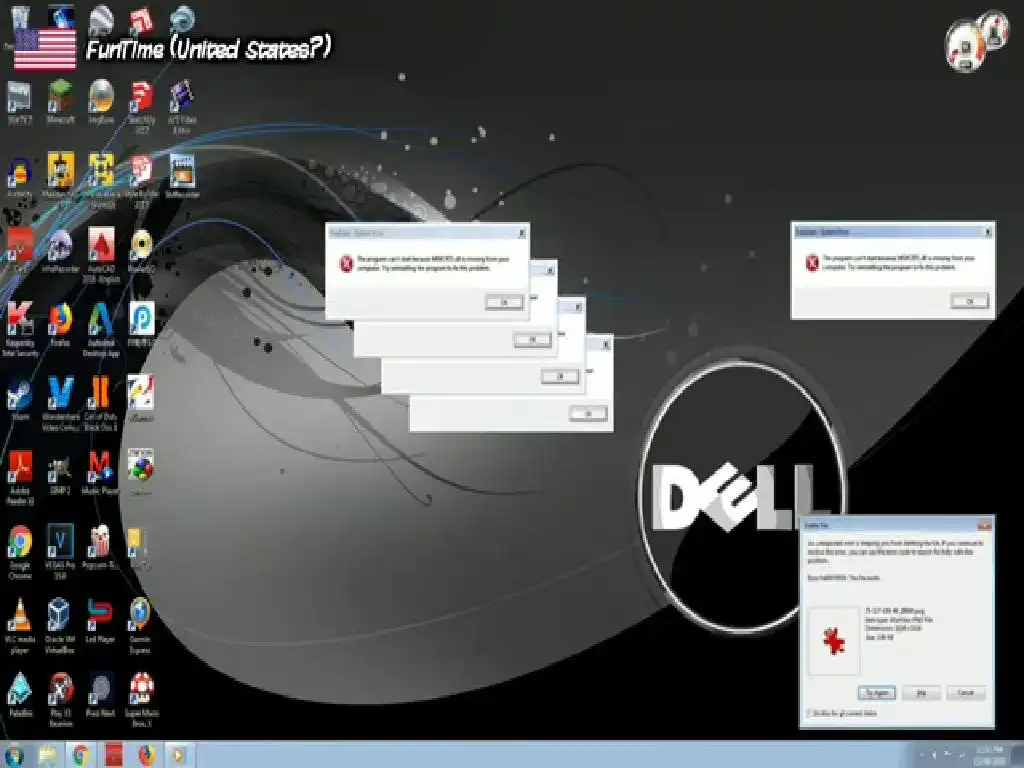Open the media player taskbar icon
The height and width of the screenshot is (768, 1024).
click(x=179, y=755)
